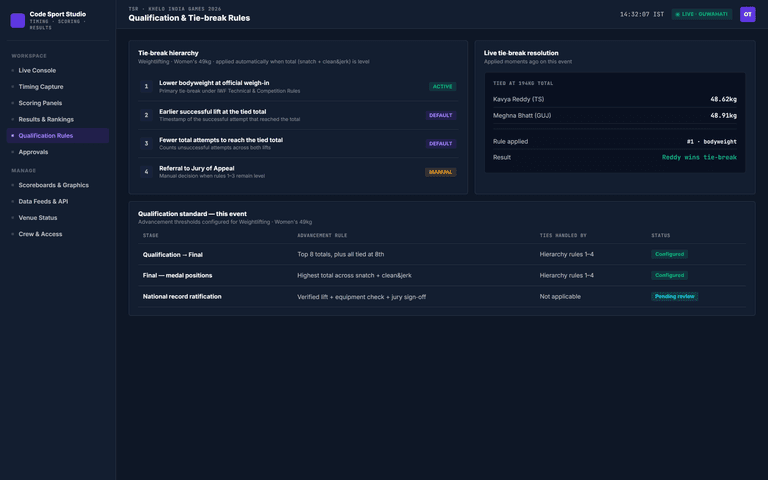768x480 pixels.
Task: Click the LIVE · GUWAHATI status badge
Action: pos(701,14)
